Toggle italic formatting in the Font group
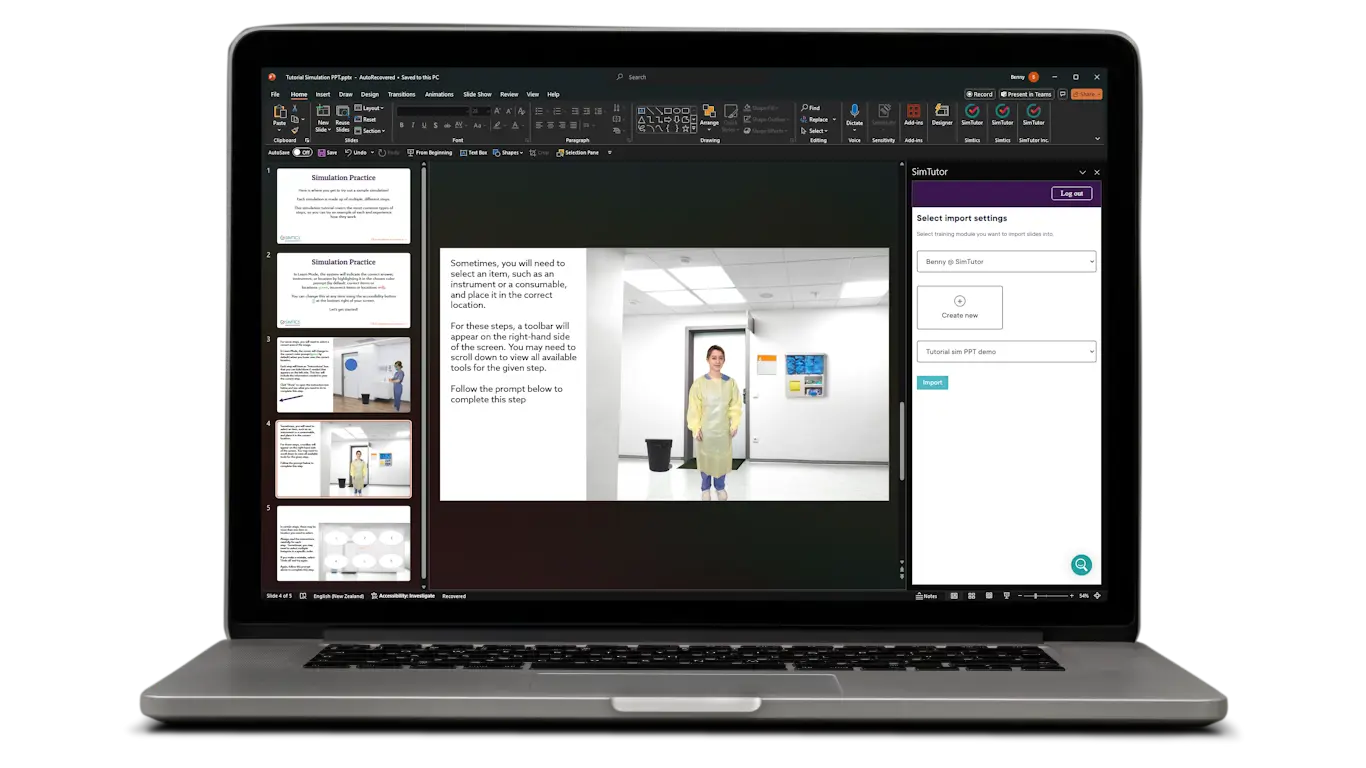Viewport: 1366px width, 768px height. (x=412, y=125)
